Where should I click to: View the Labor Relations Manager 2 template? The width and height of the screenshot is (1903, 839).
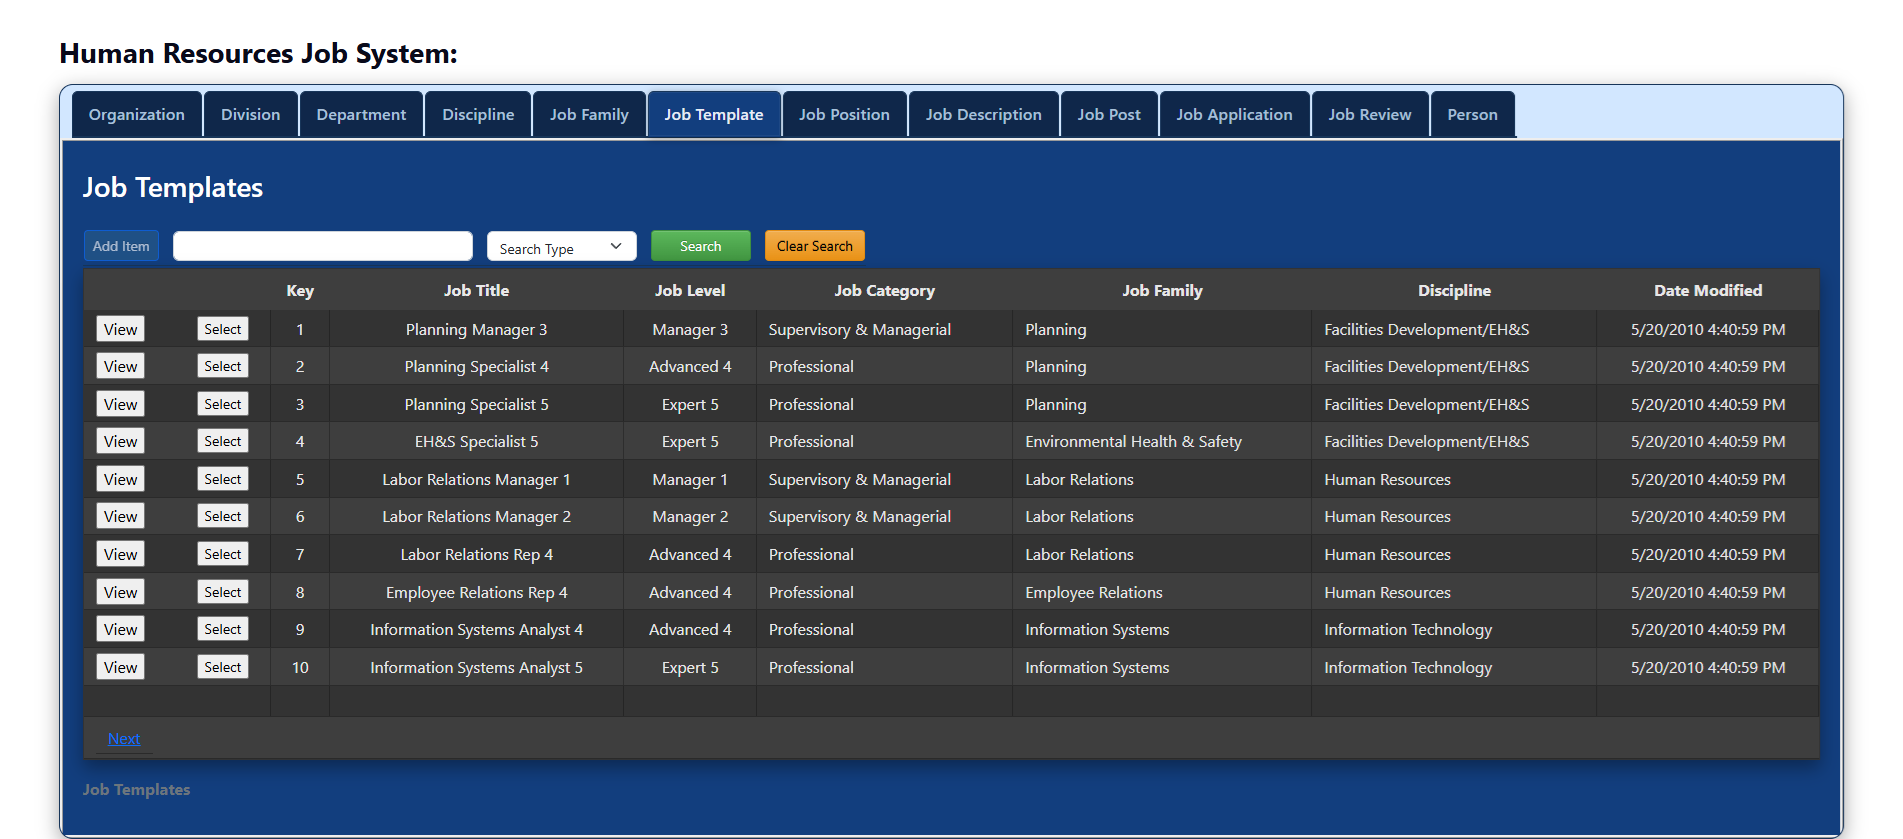pyautogui.click(x=121, y=516)
